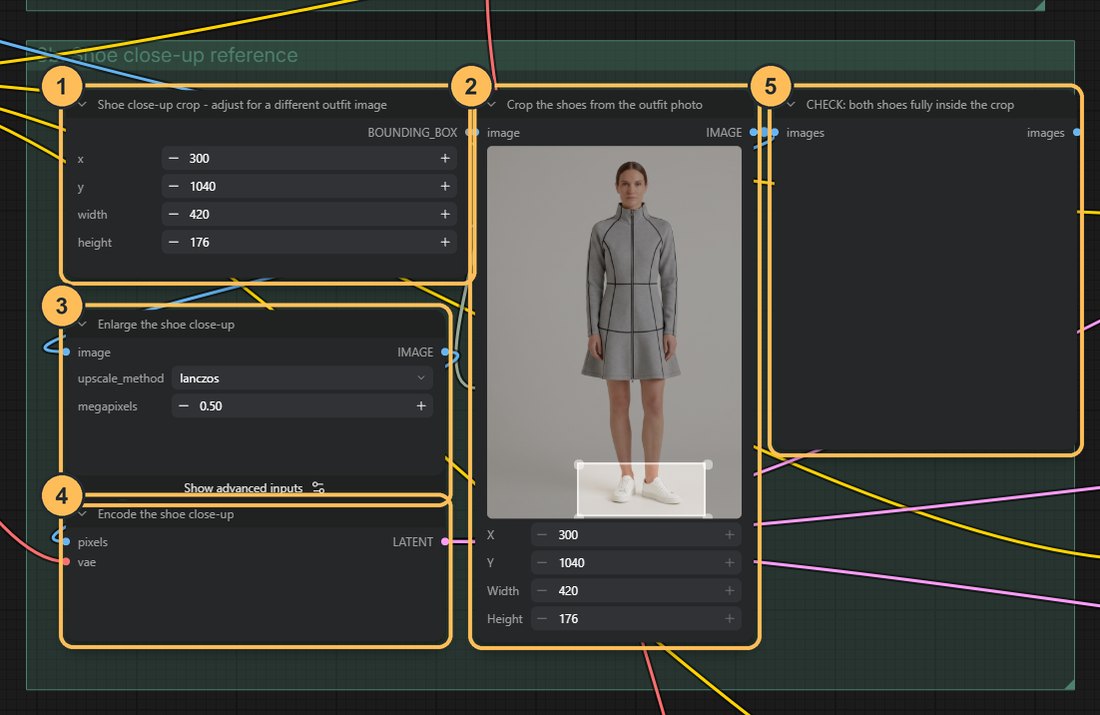Decrease Height value in crop node
The width and height of the screenshot is (1100, 715).
(542, 619)
